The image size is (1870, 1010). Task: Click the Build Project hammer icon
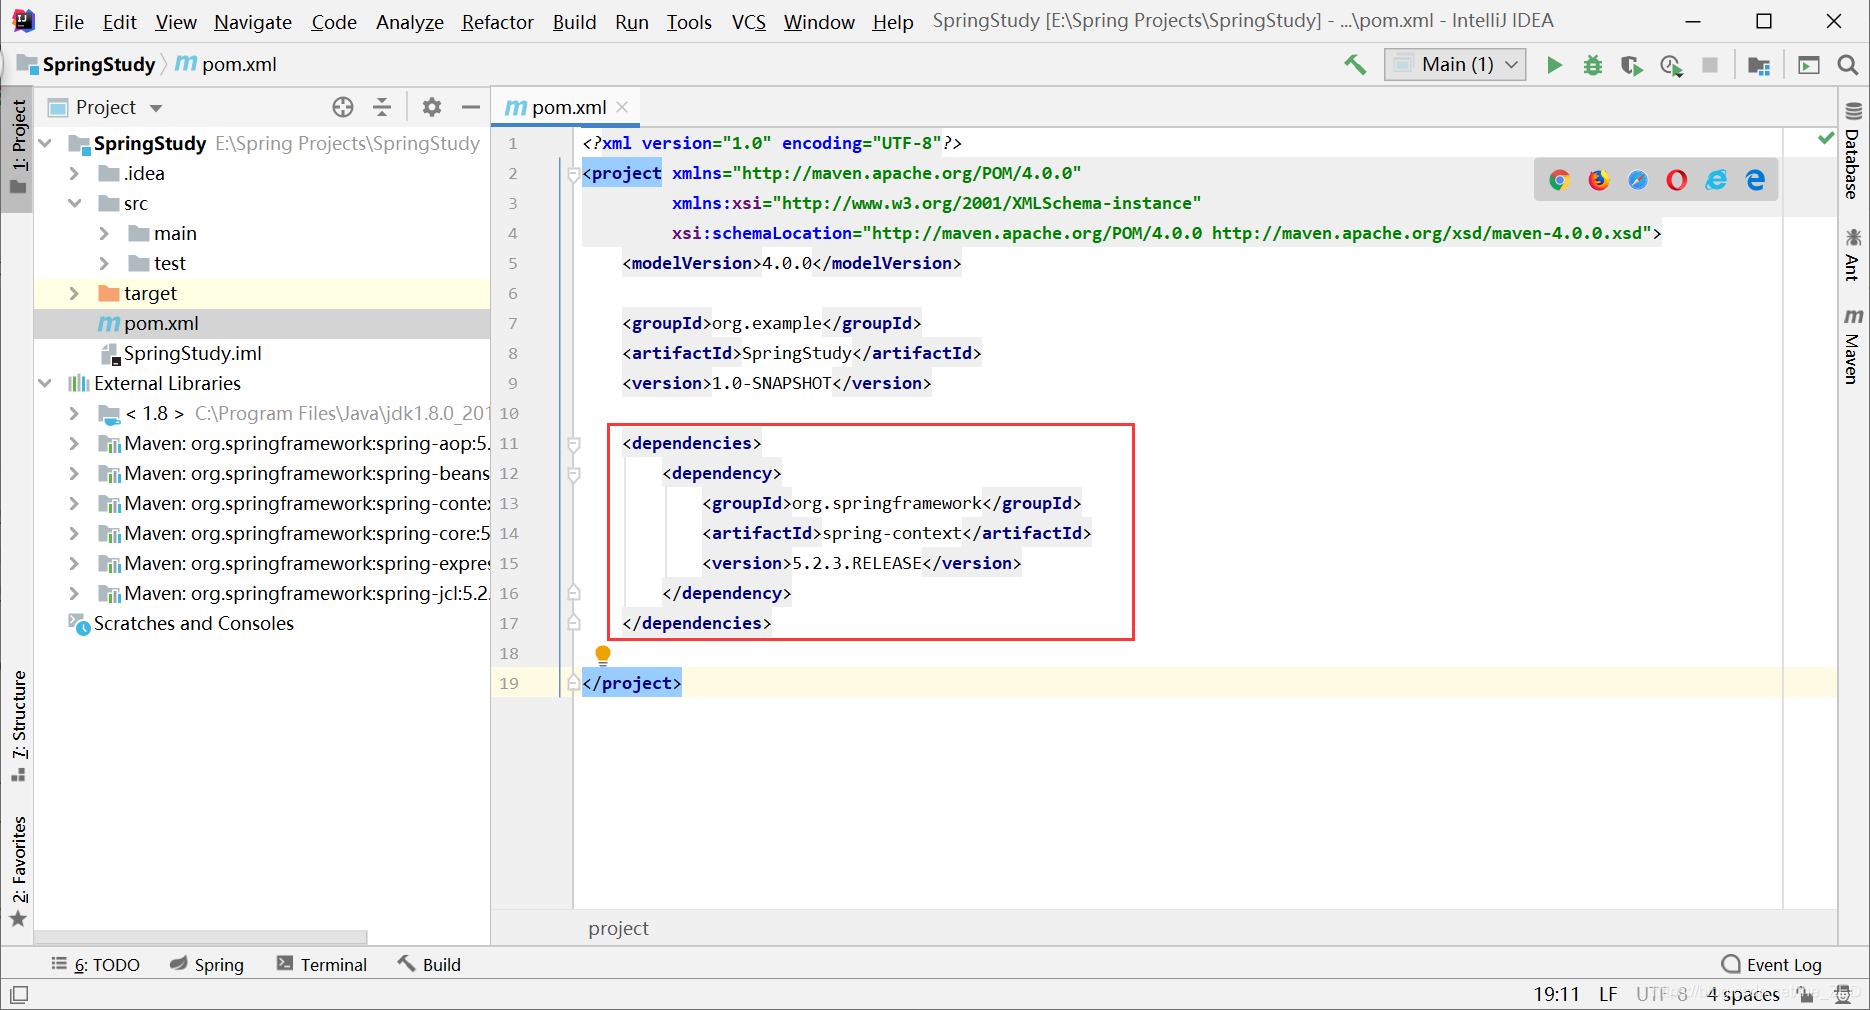coord(1355,65)
